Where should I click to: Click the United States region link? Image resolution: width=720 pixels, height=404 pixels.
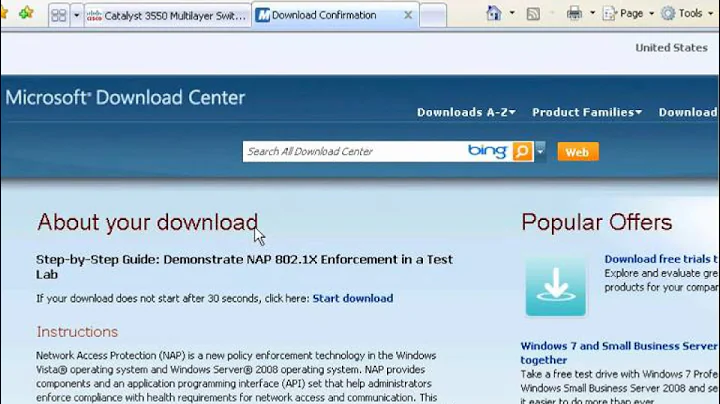tap(671, 48)
